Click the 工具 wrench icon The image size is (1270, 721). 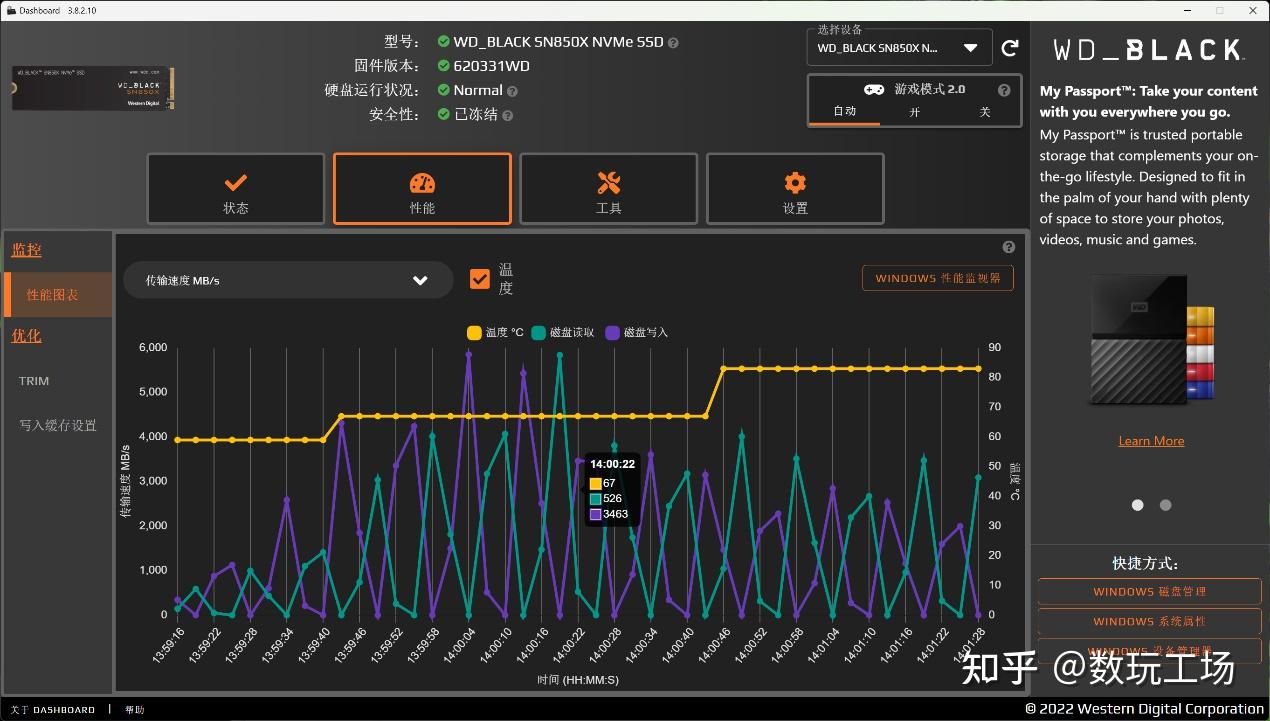pyautogui.click(x=608, y=182)
